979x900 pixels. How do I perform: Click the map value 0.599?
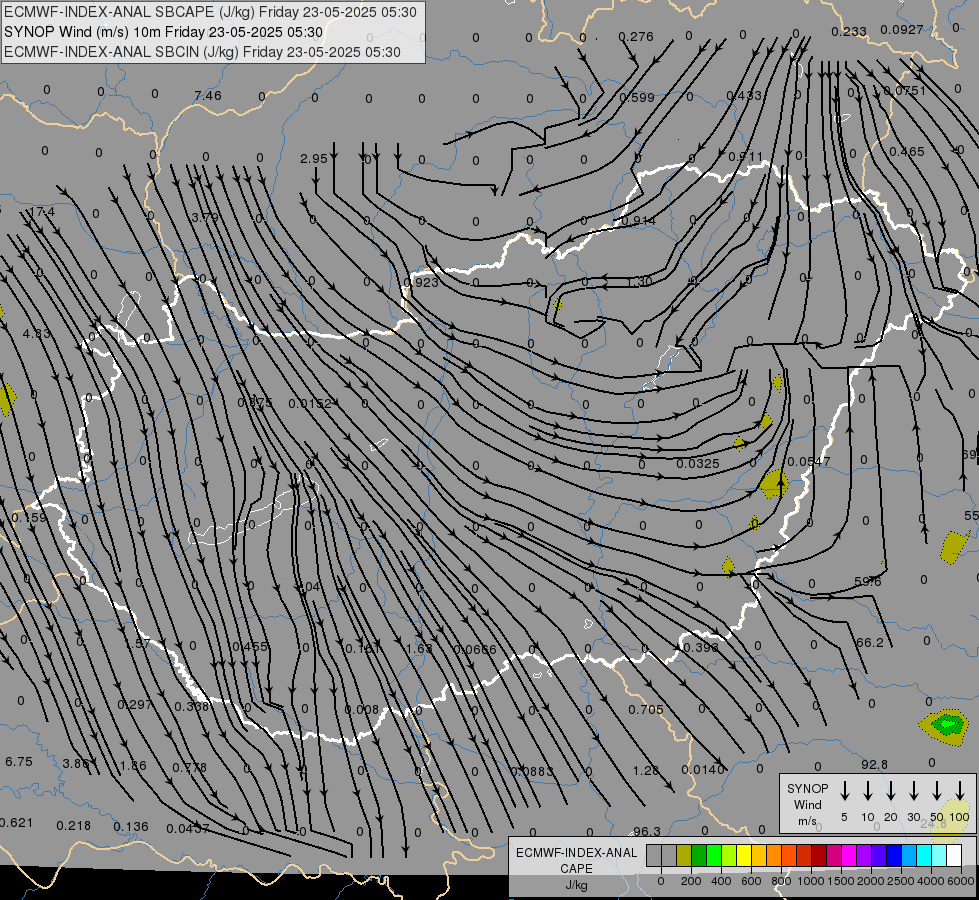click(637, 97)
